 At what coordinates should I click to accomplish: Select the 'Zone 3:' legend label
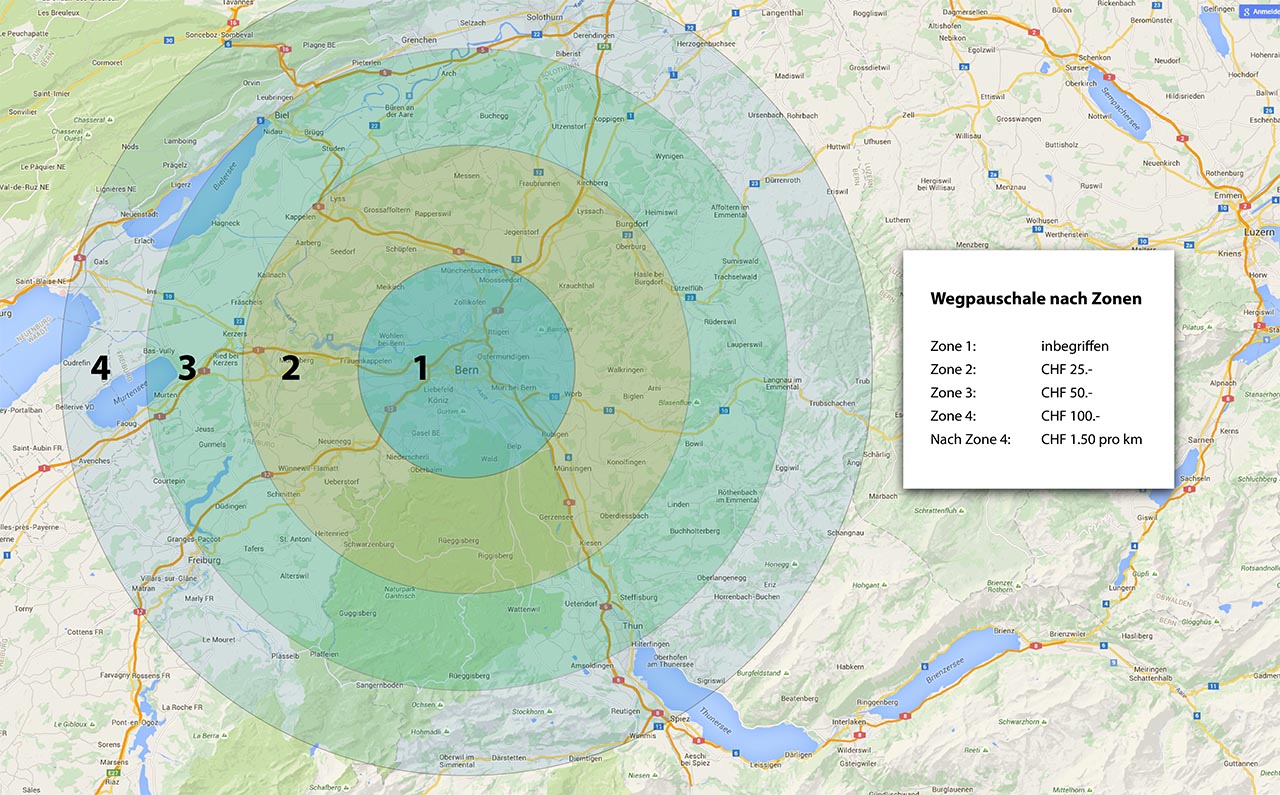pos(953,392)
